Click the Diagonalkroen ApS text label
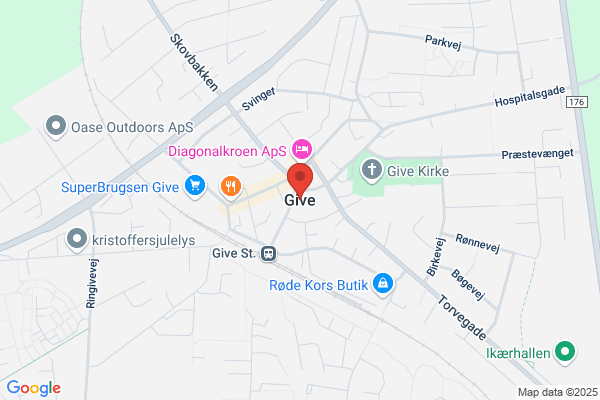The height and width of the screenshot is (400, 600). click(x=227, y=151)
